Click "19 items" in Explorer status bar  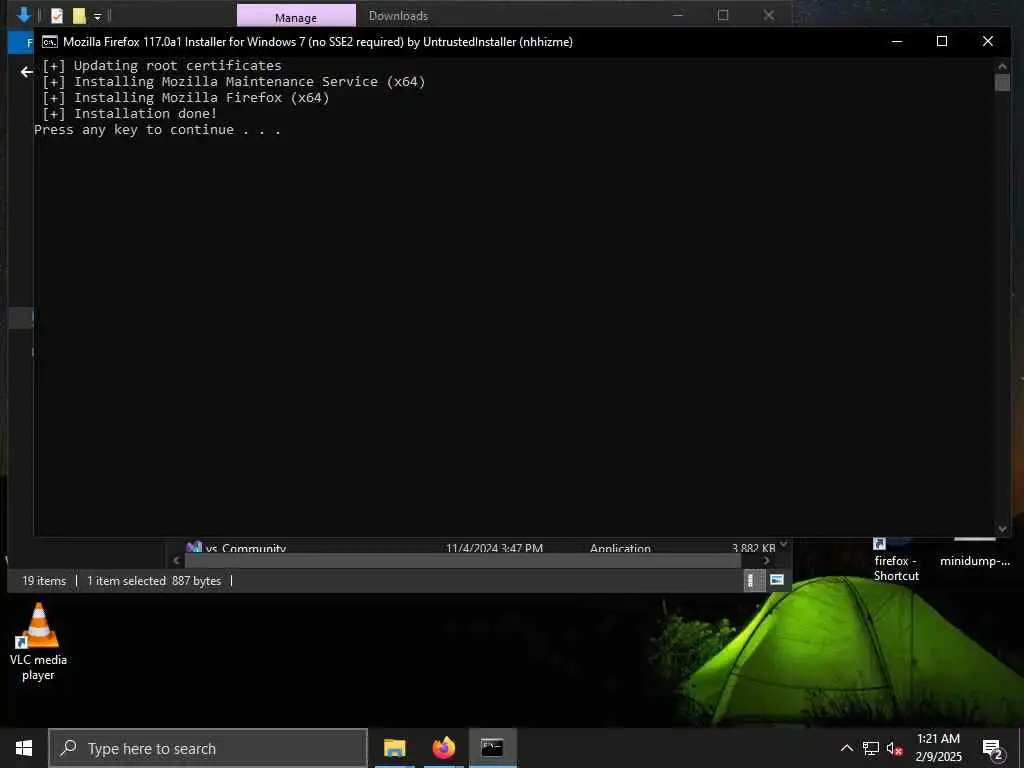[44, 581]
